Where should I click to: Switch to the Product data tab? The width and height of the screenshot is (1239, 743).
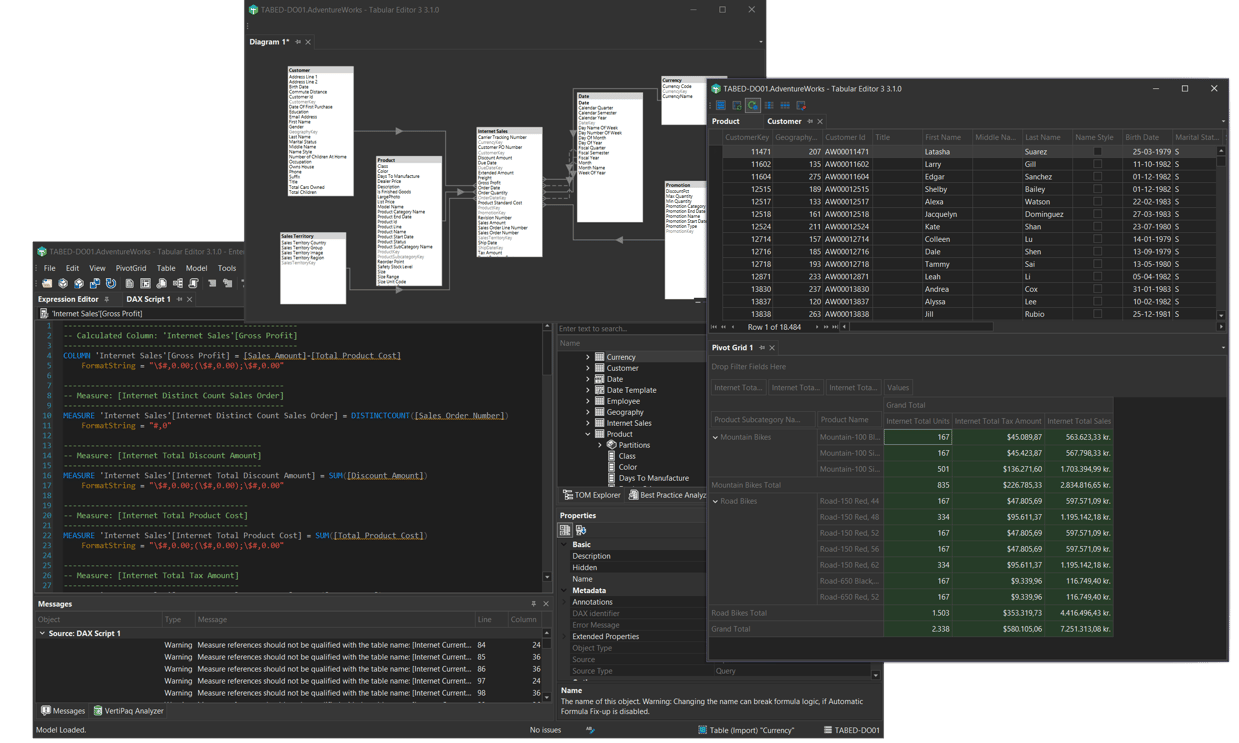point(725,121)
